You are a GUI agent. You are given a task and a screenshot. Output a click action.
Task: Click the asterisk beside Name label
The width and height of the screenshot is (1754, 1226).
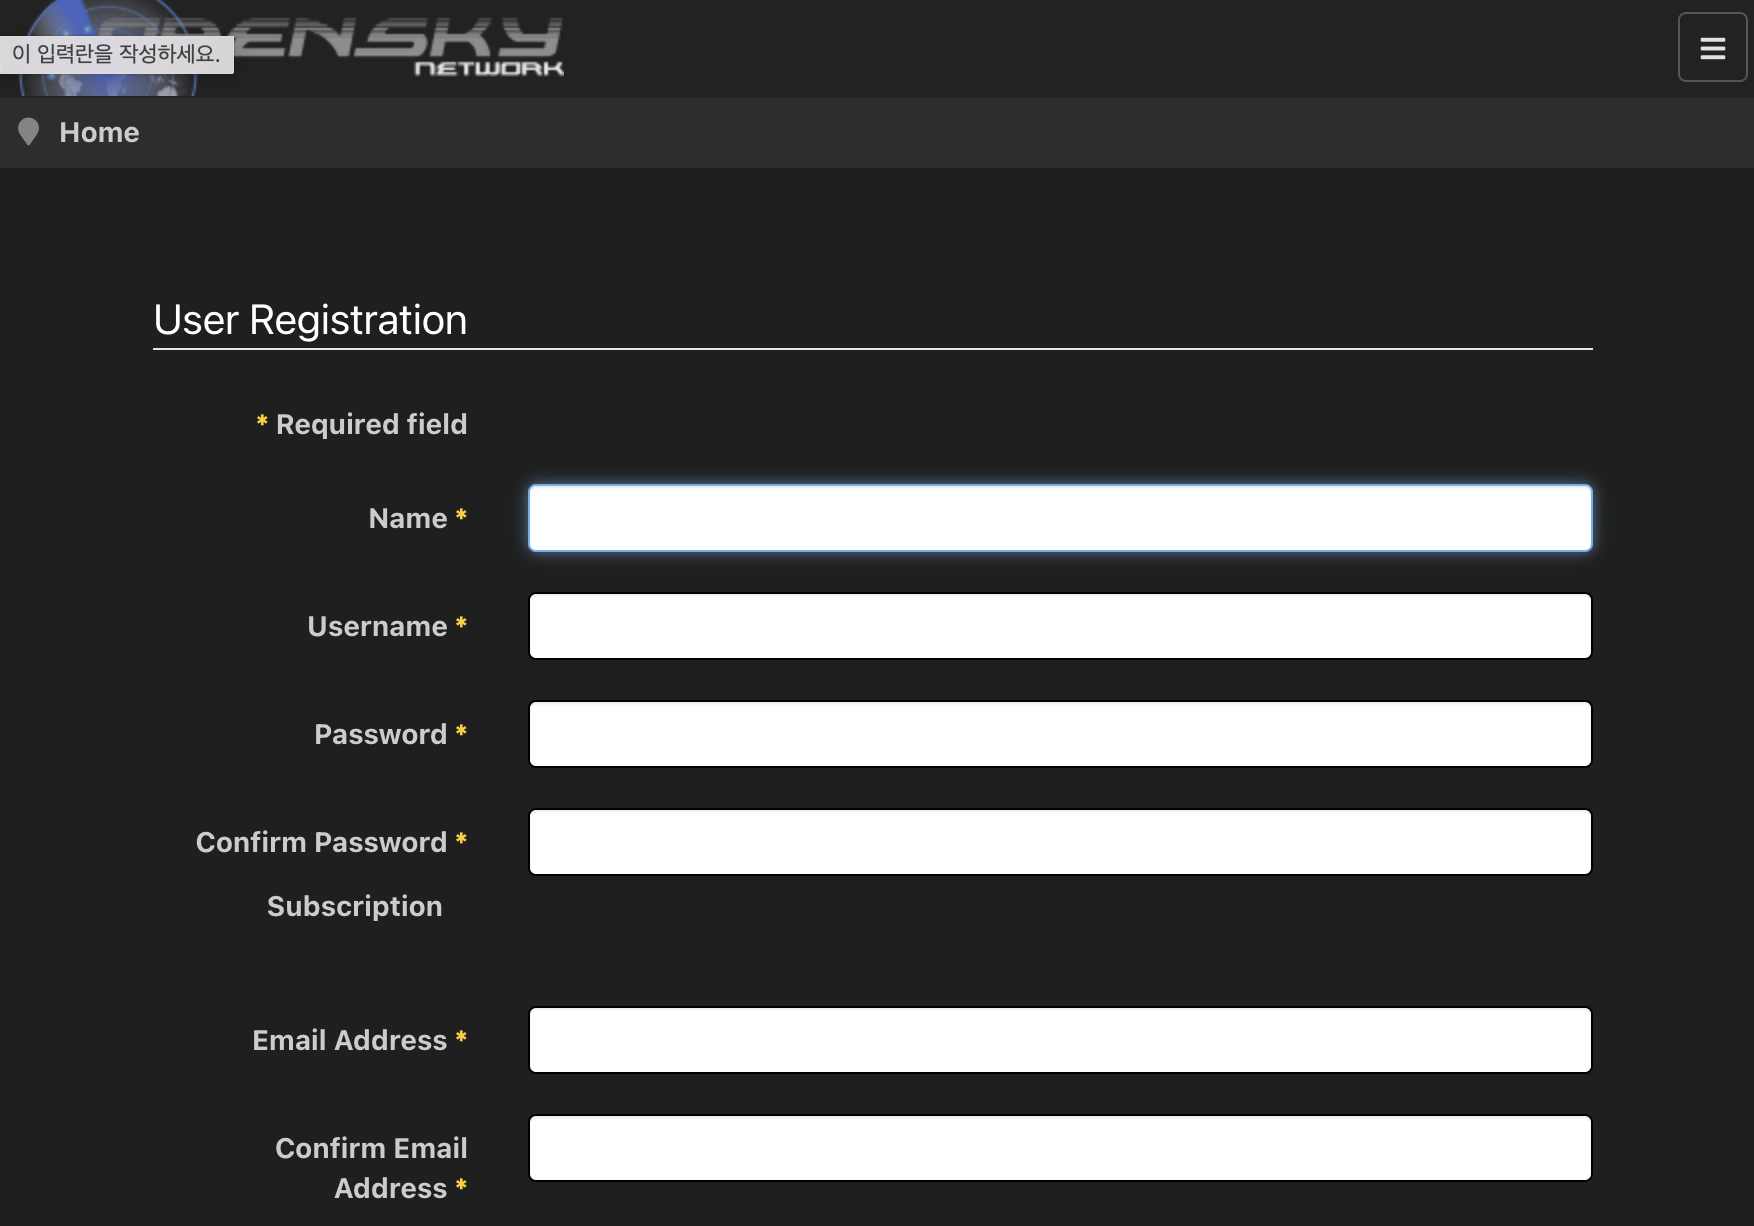(x=461, y=517)
